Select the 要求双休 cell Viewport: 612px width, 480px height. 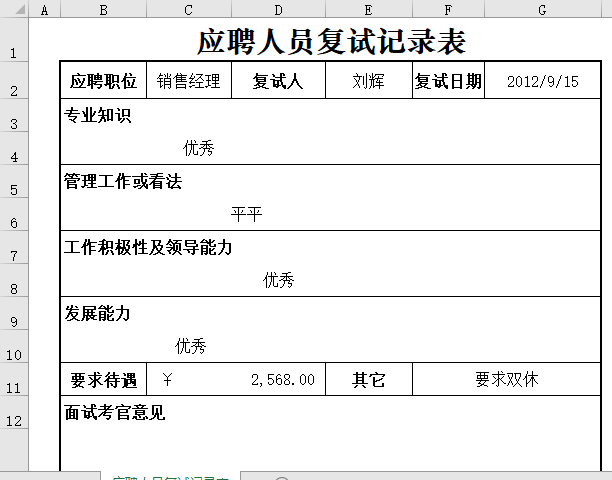506,380
